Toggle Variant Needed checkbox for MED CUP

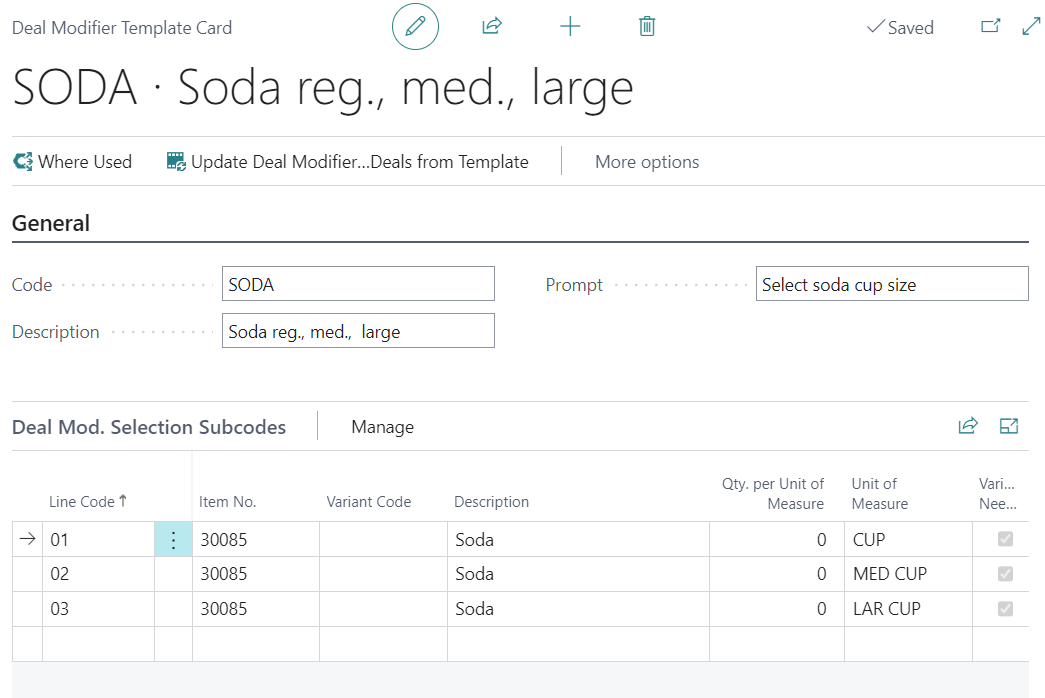click(1005, 574)
